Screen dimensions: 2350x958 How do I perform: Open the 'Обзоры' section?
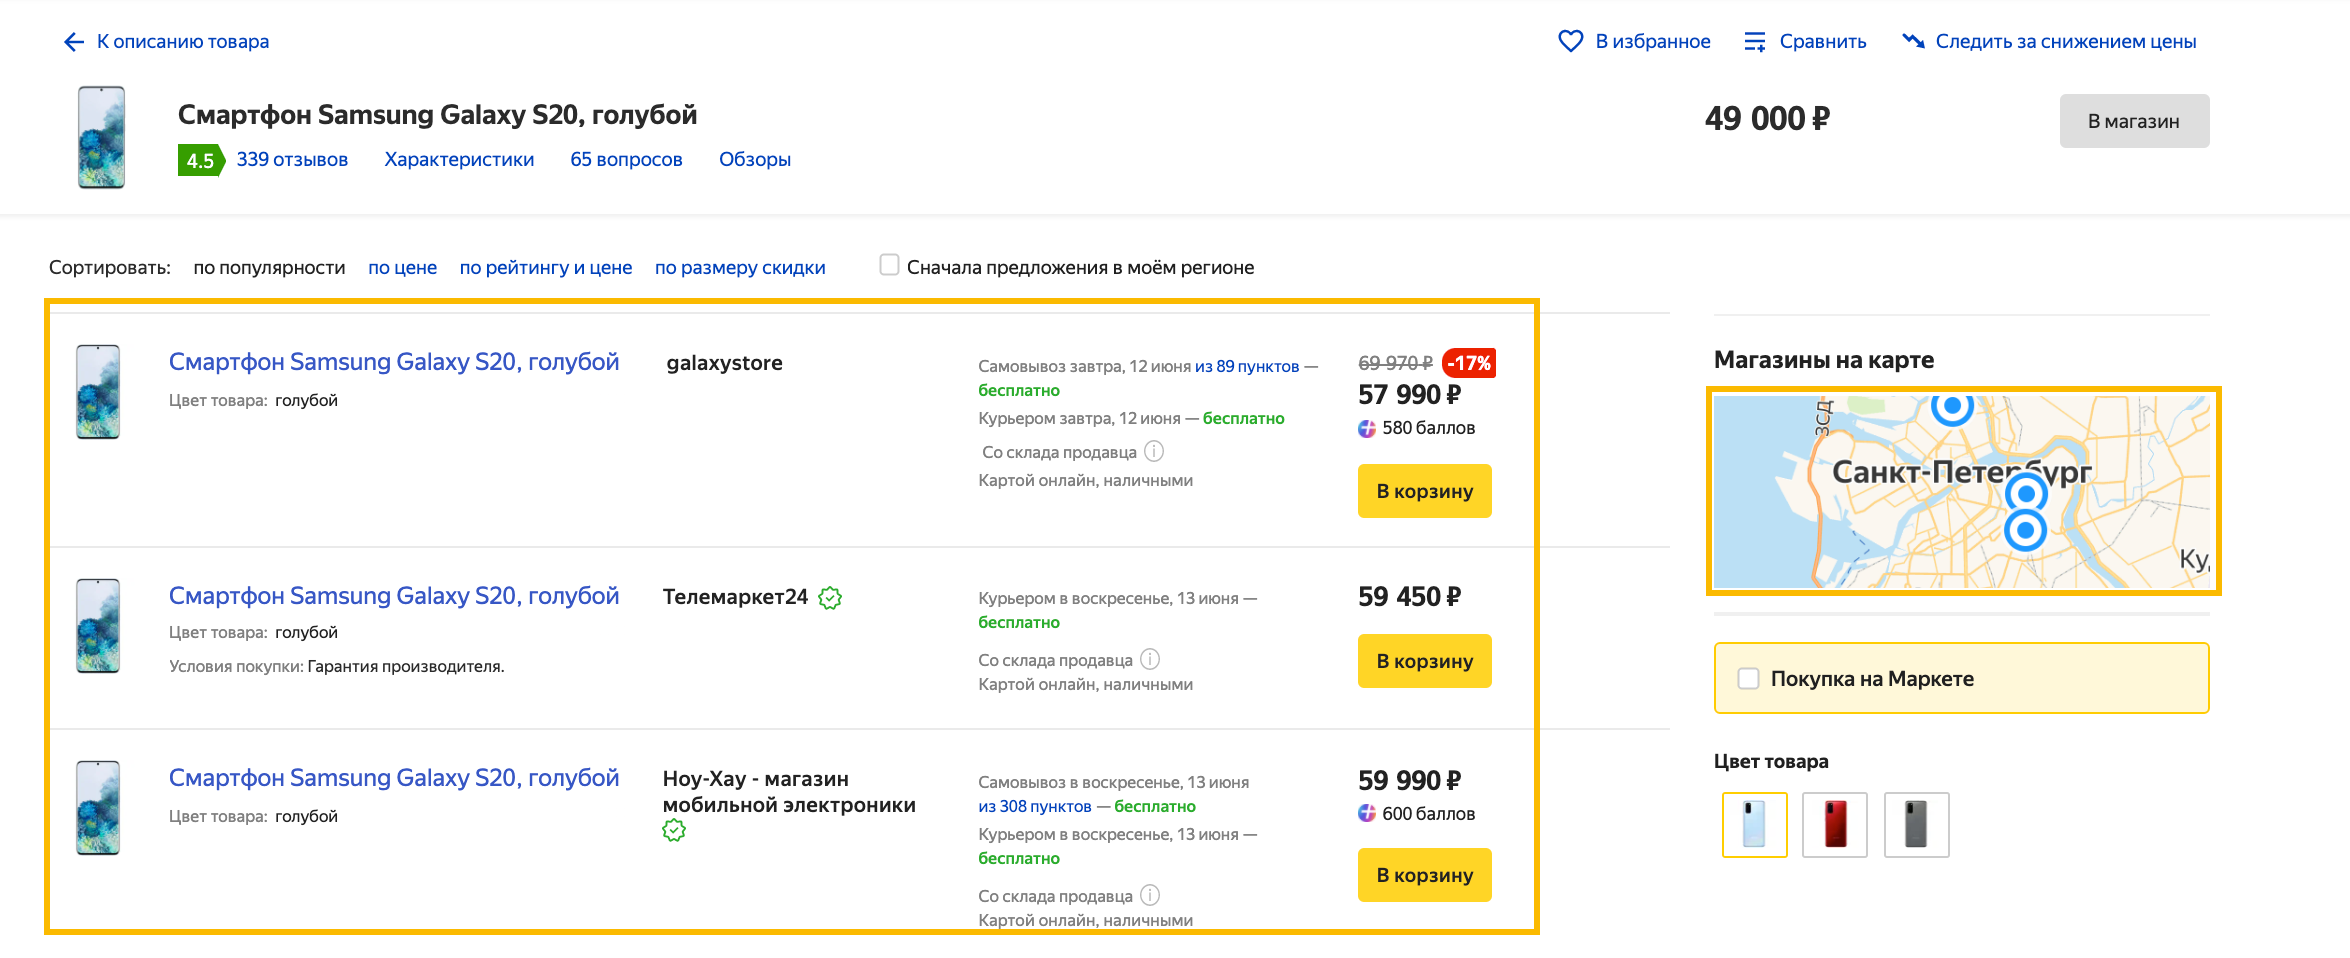(755, 160)
